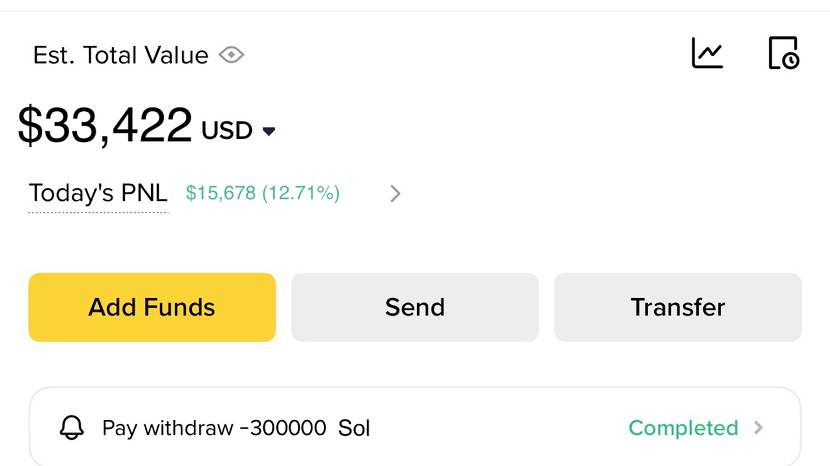Click the Sol token label in notification
830x466 pixels.
(x=354, y=428)
